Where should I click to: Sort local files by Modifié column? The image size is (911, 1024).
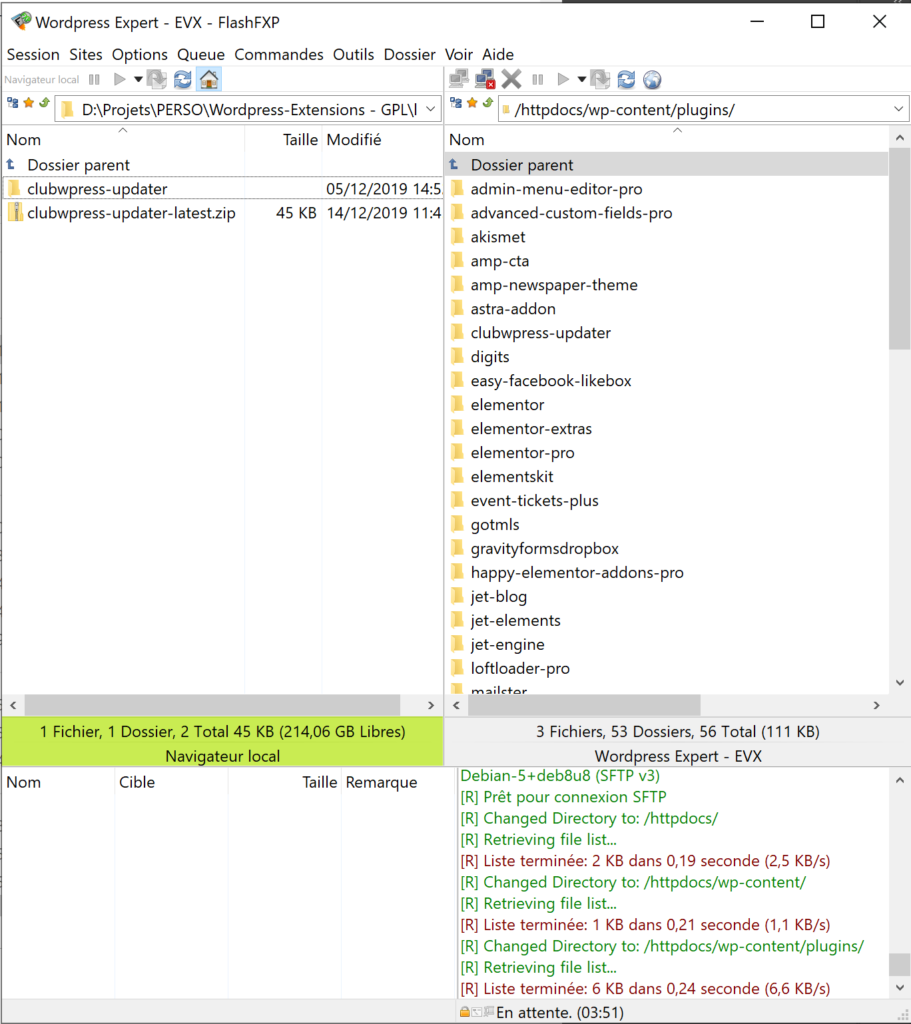coord(382,139)
